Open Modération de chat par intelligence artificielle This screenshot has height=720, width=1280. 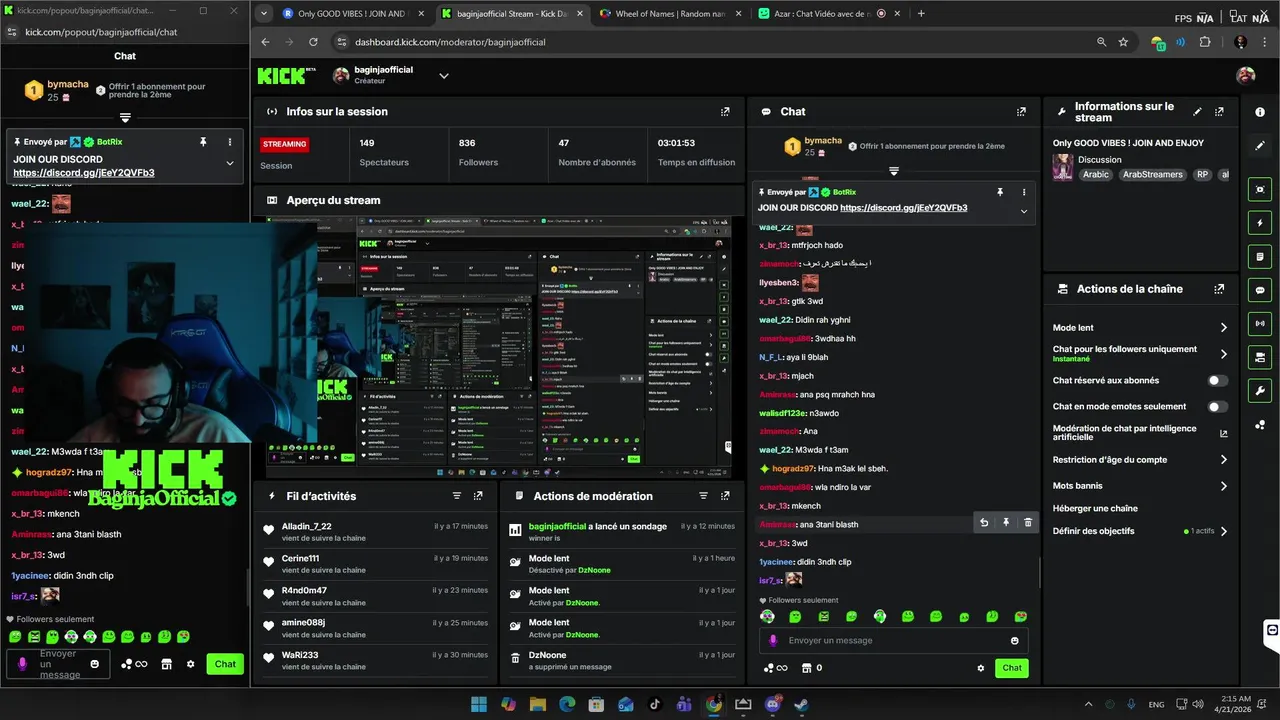(x=1223, y=433)
